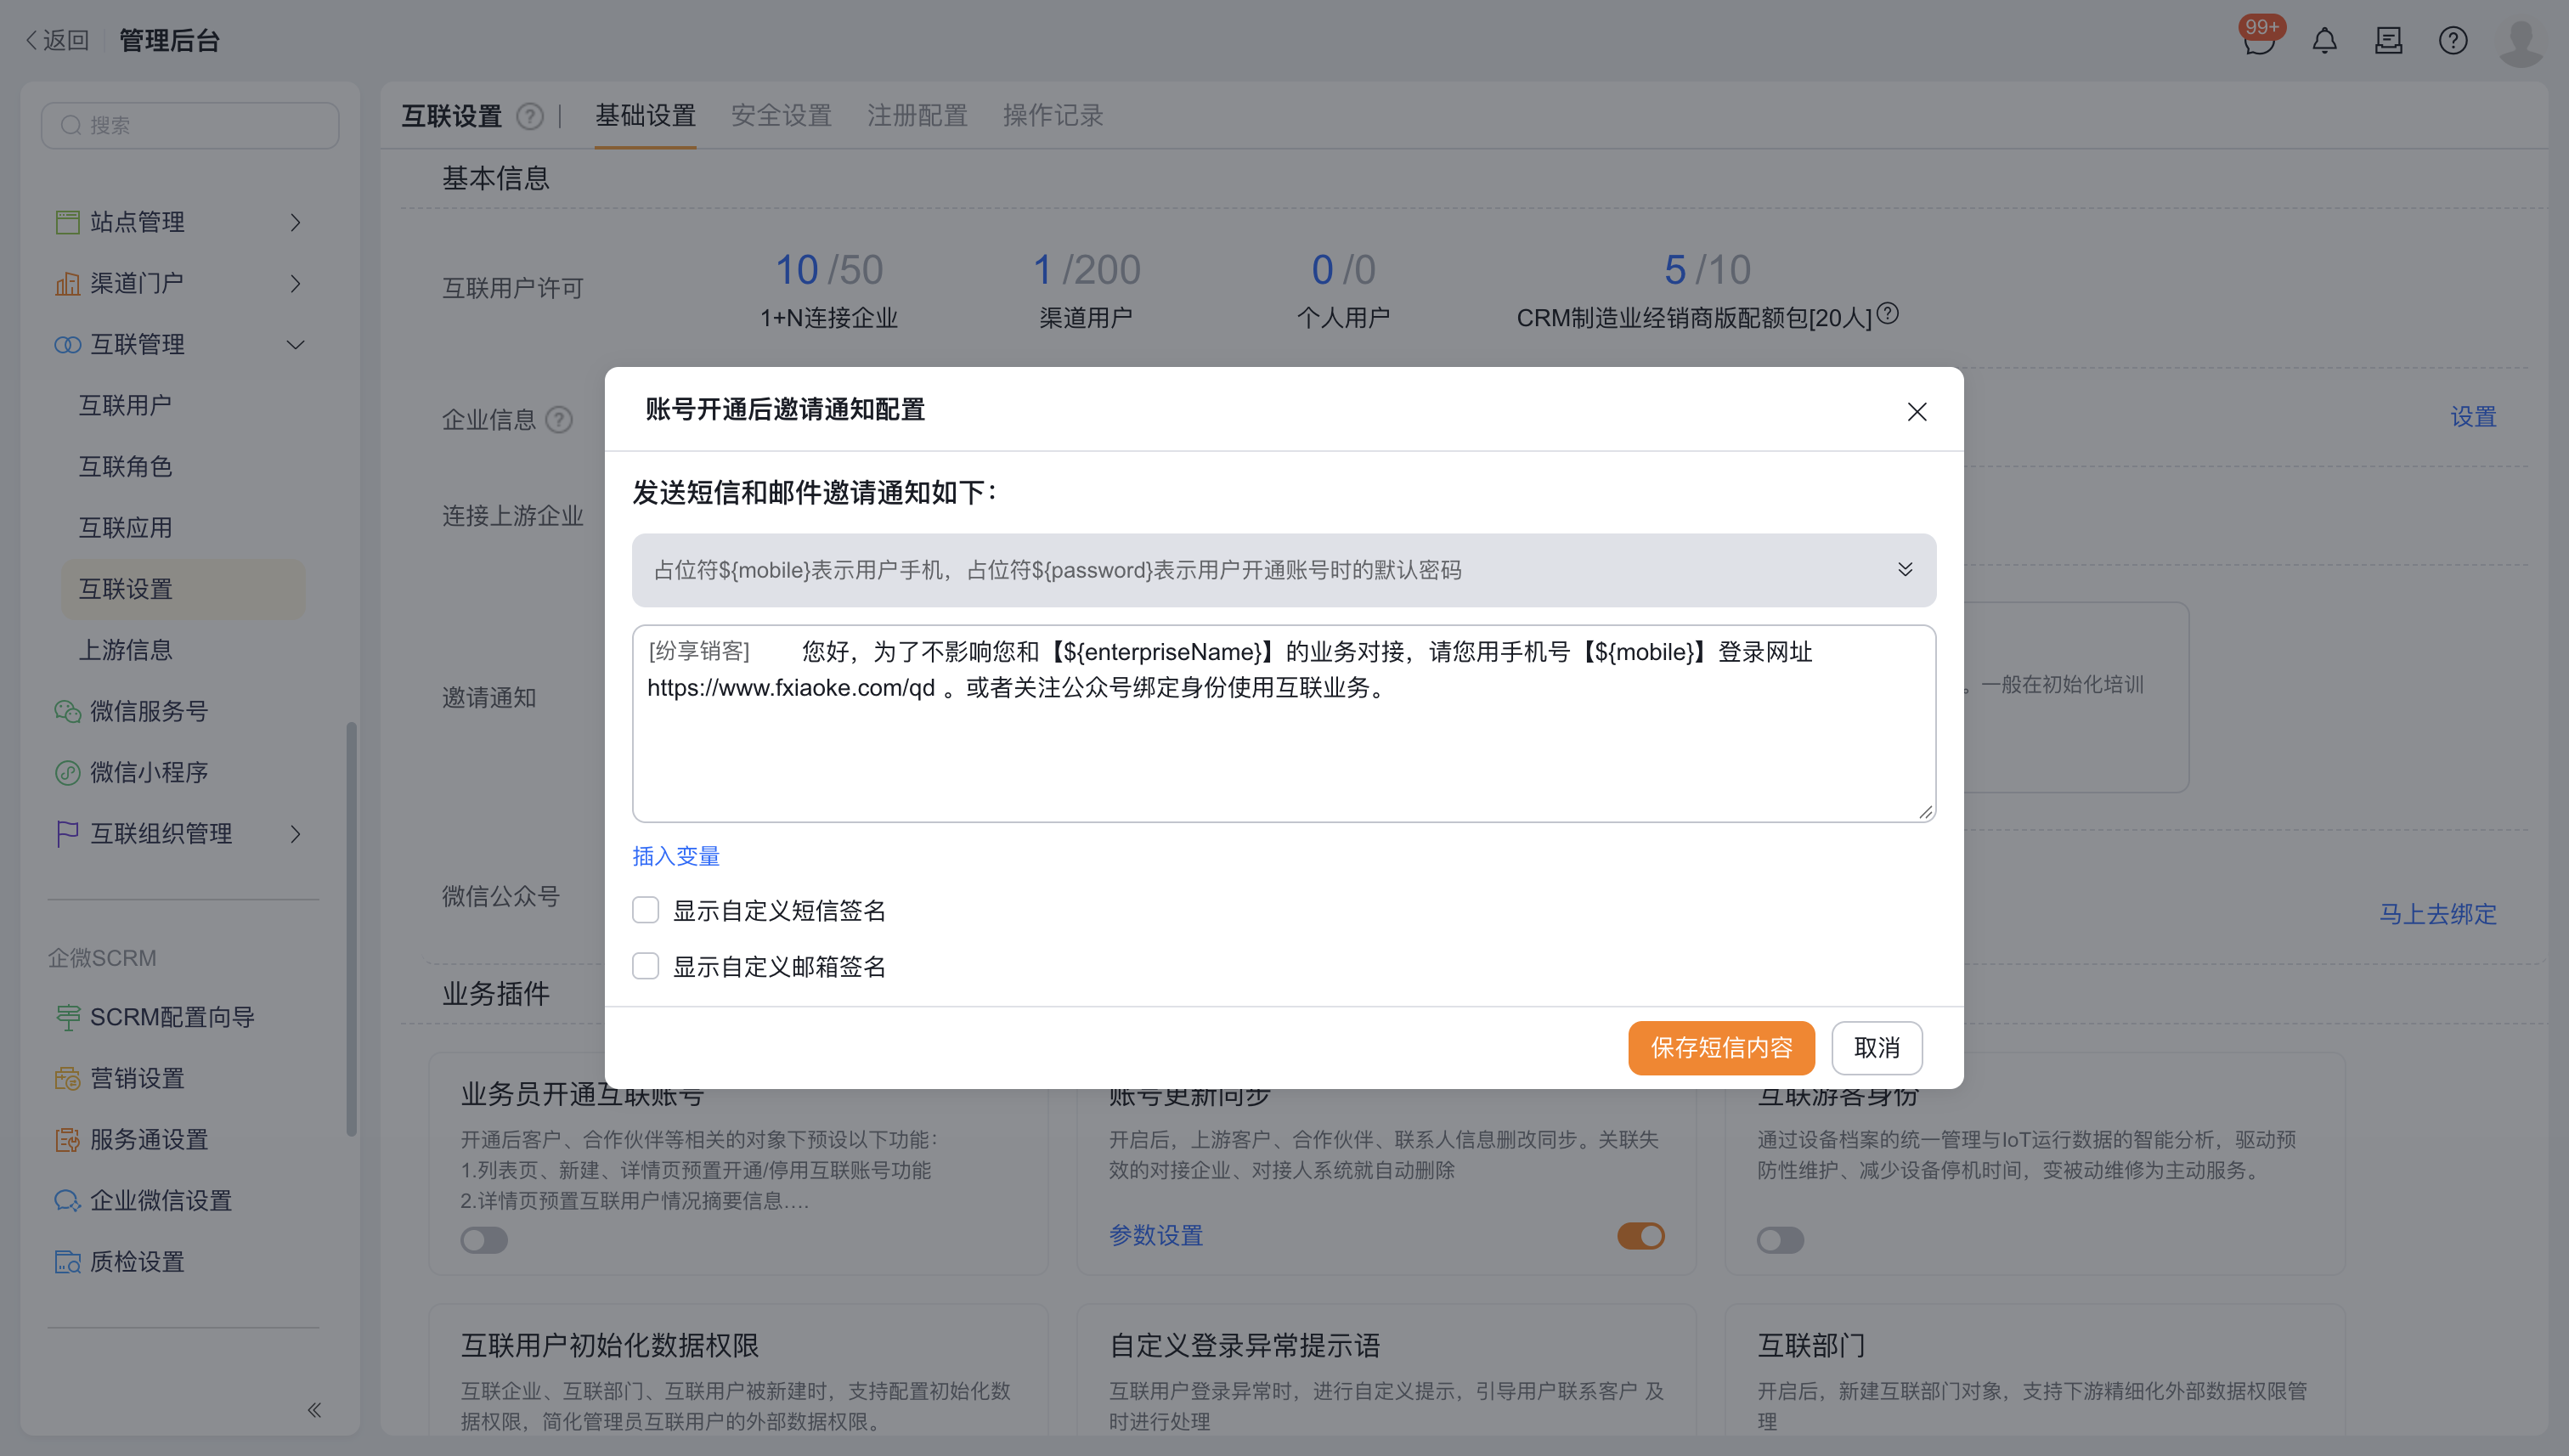
Task: Close the 账号开通后邀请通知配置 dialog
Action: (x=1916, y=411)
